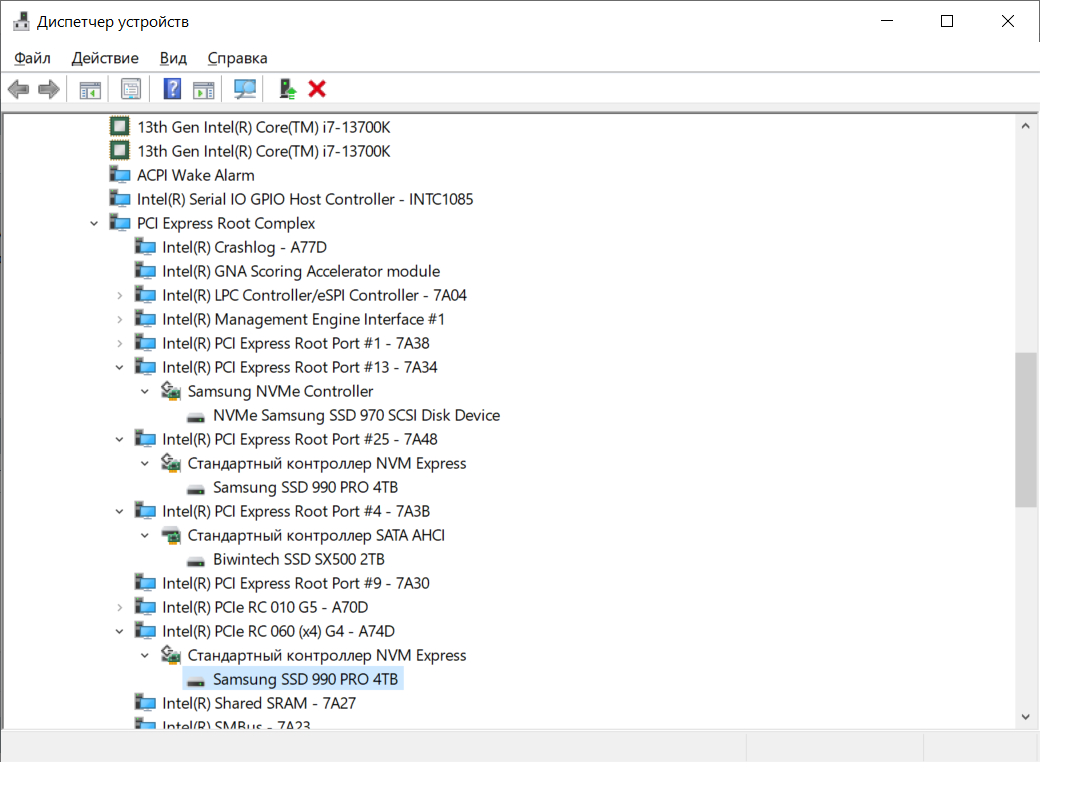Click the vertical scrollbar thumb
This screenshot has height=800, width=1067.
point(1025,430)
